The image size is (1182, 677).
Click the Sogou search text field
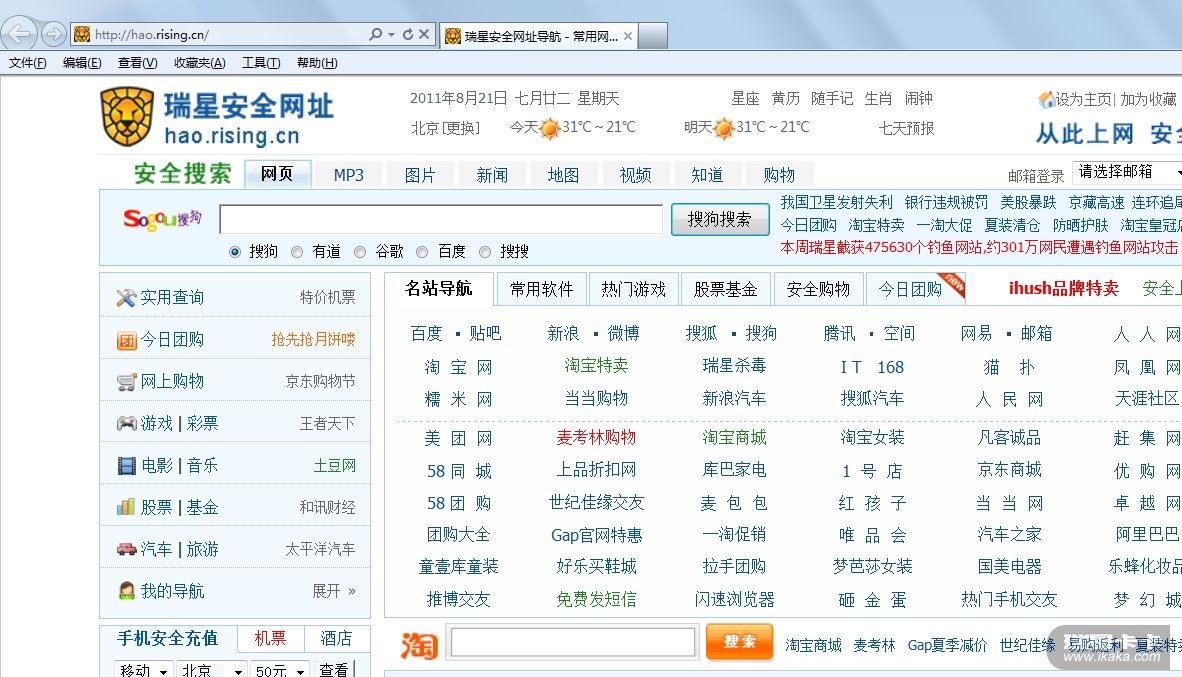(441, 219)
